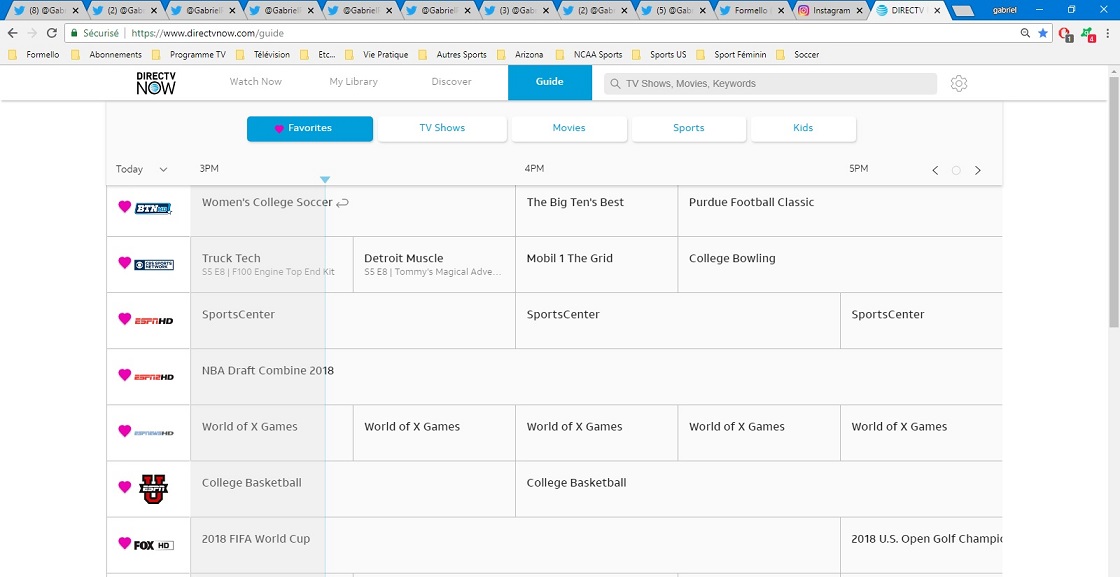Viewport: 1120px width, 577px height.
Task: Open the Chrome three-dot menu
Action: [1107, 33]
